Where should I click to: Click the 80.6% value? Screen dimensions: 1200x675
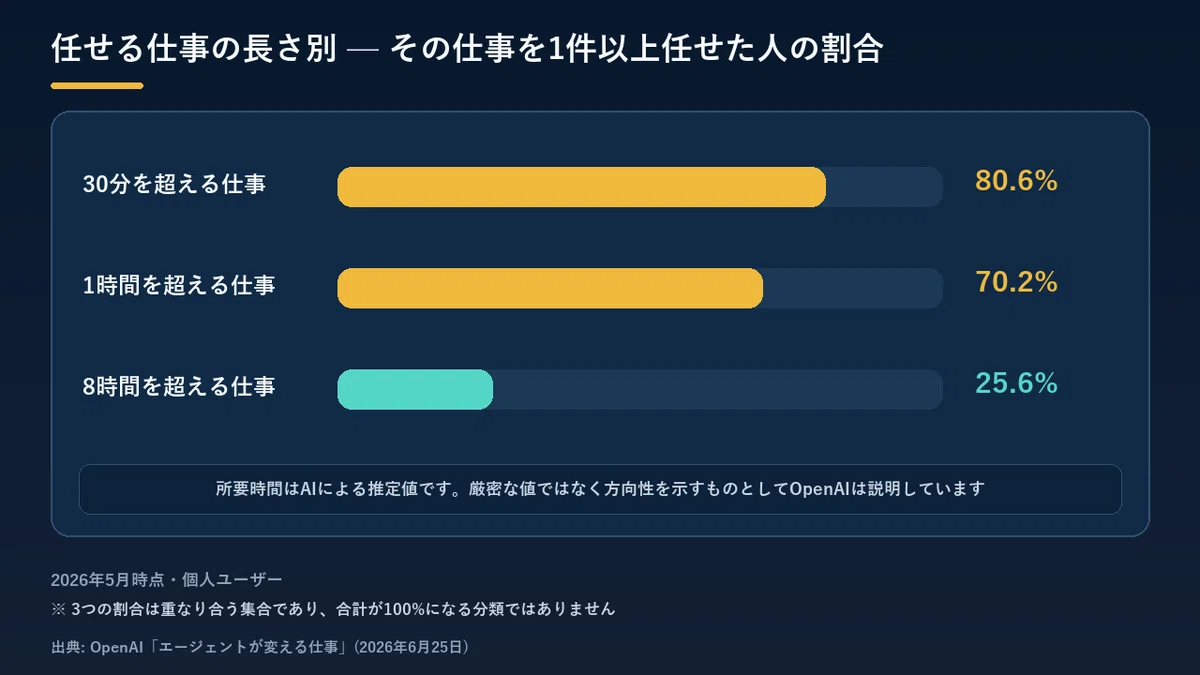1016,182
